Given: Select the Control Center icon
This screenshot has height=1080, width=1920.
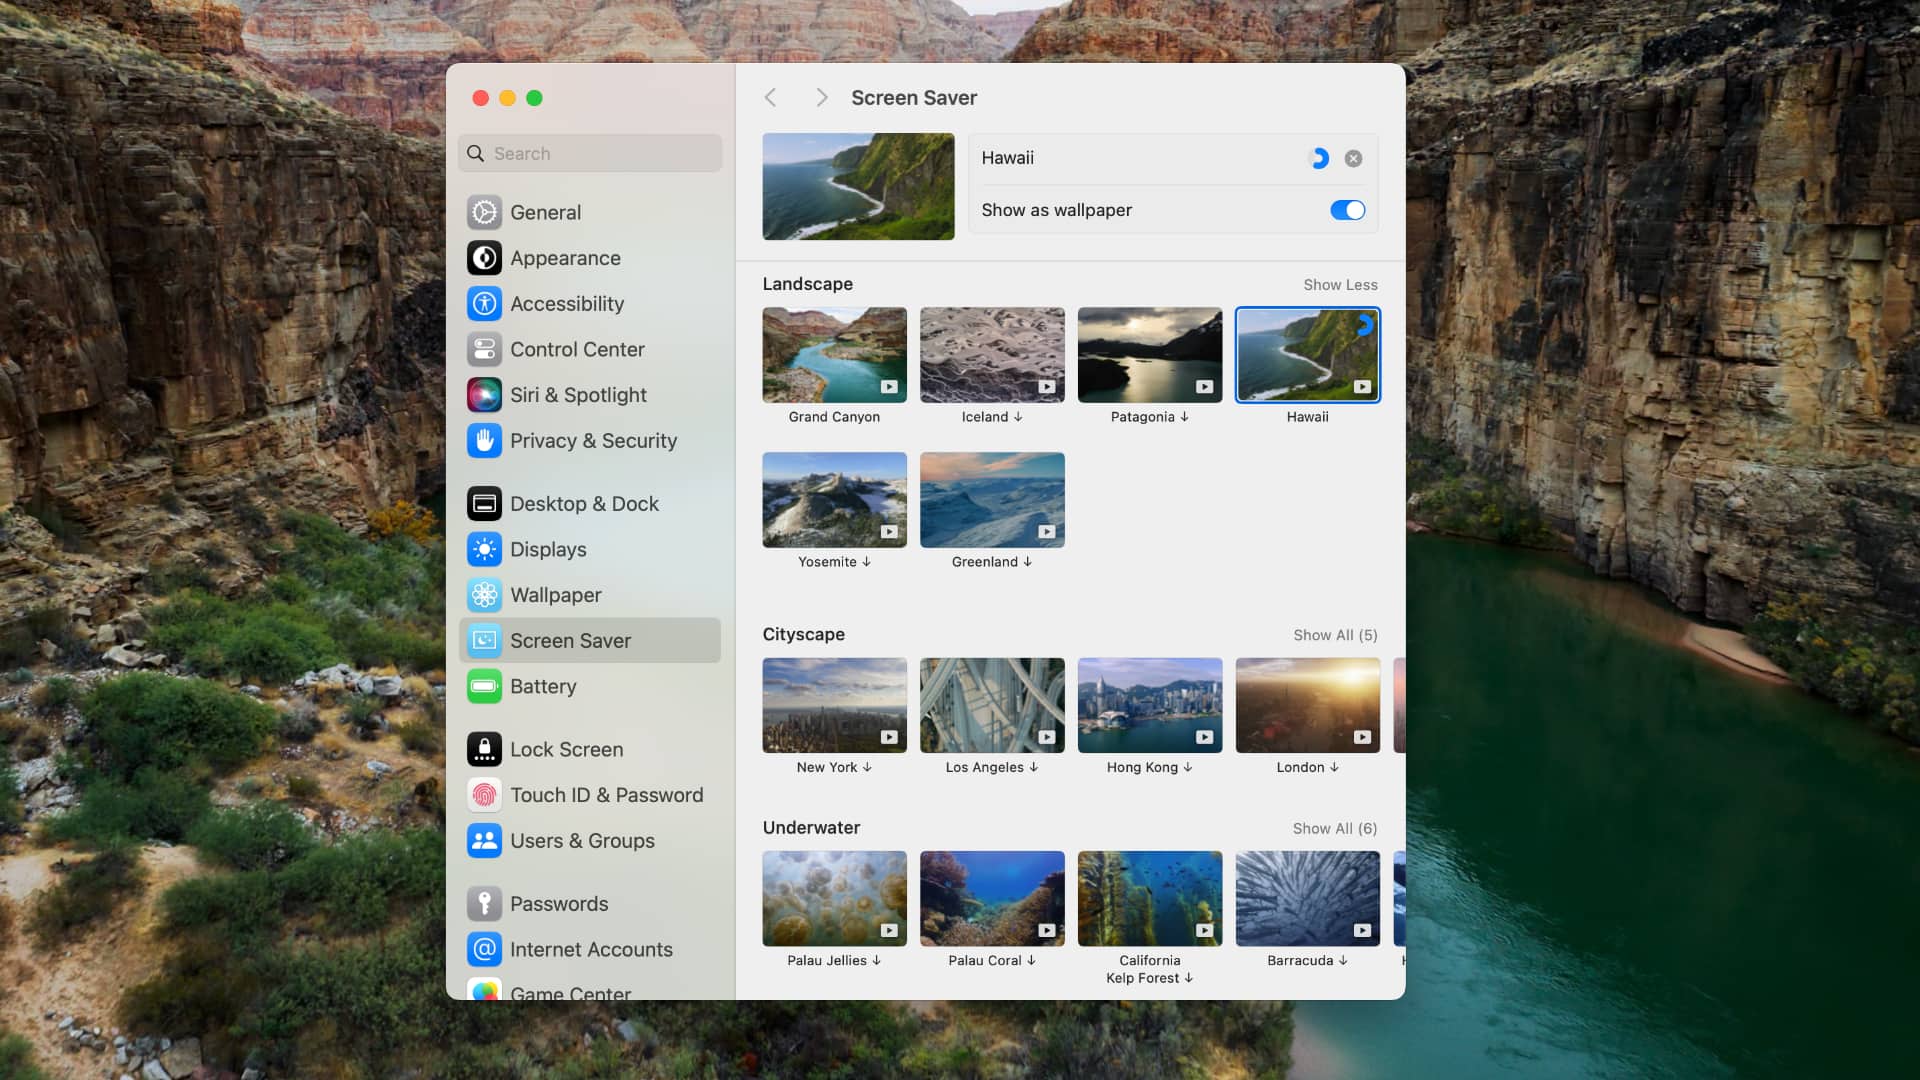Looking at the screenshot, I should (484, 349).
